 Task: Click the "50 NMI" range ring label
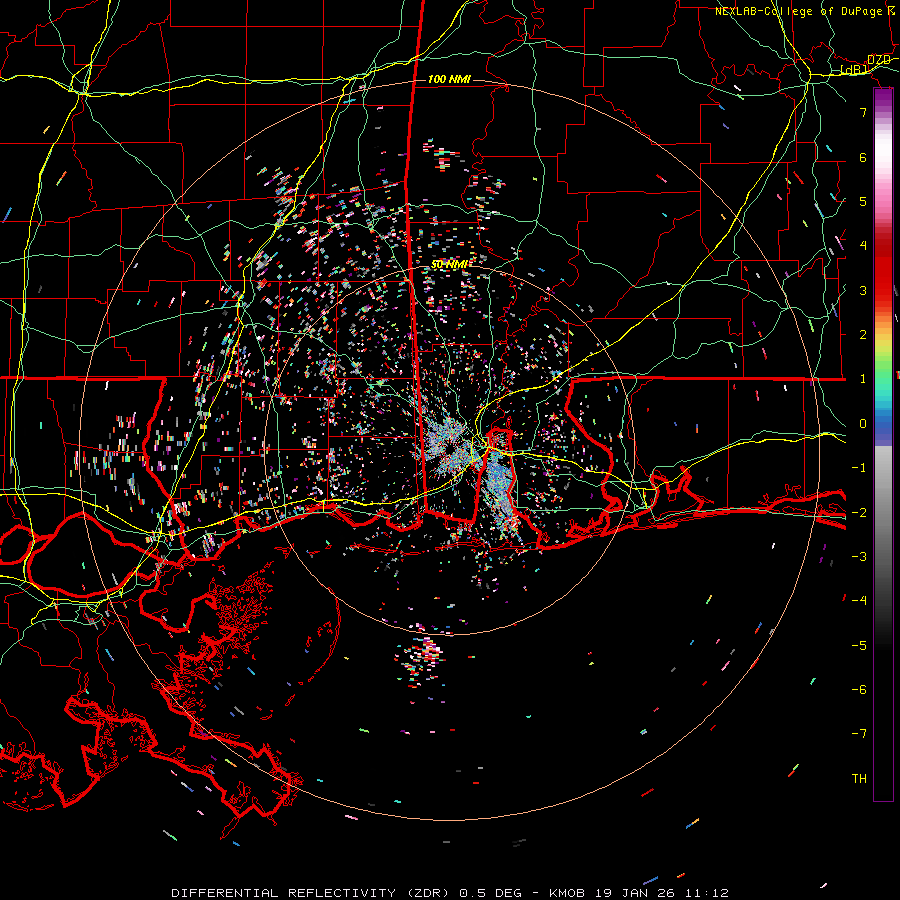pos(449,264)
